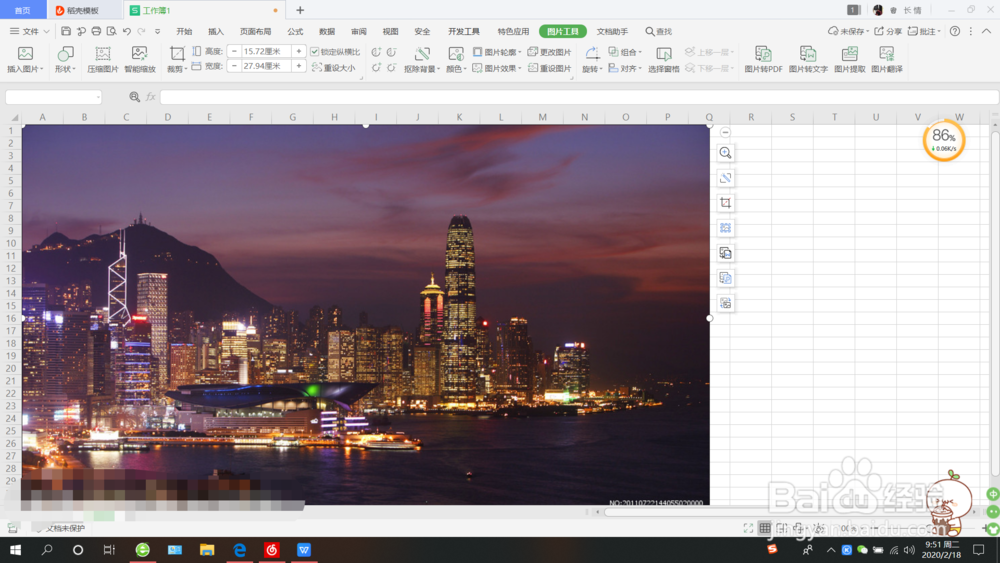Open the magnifier icon in the picture side toolbar

pos(725,153)
